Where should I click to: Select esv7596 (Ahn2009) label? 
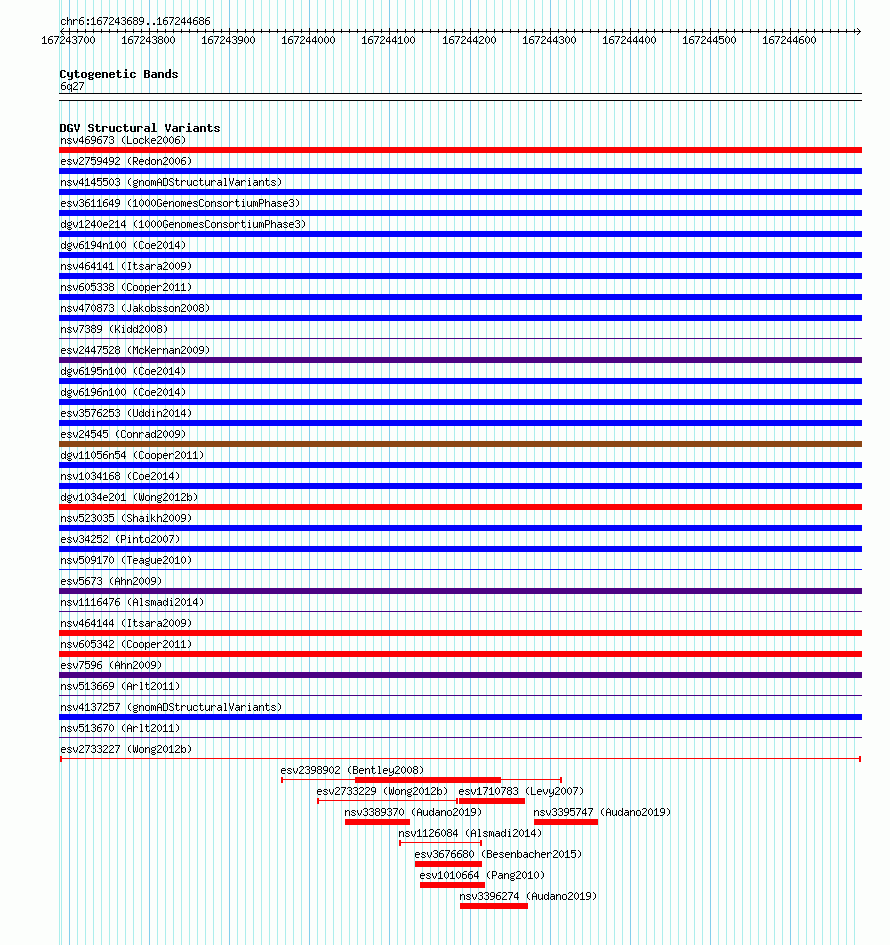pyautogui.click(x=111, y=665)
